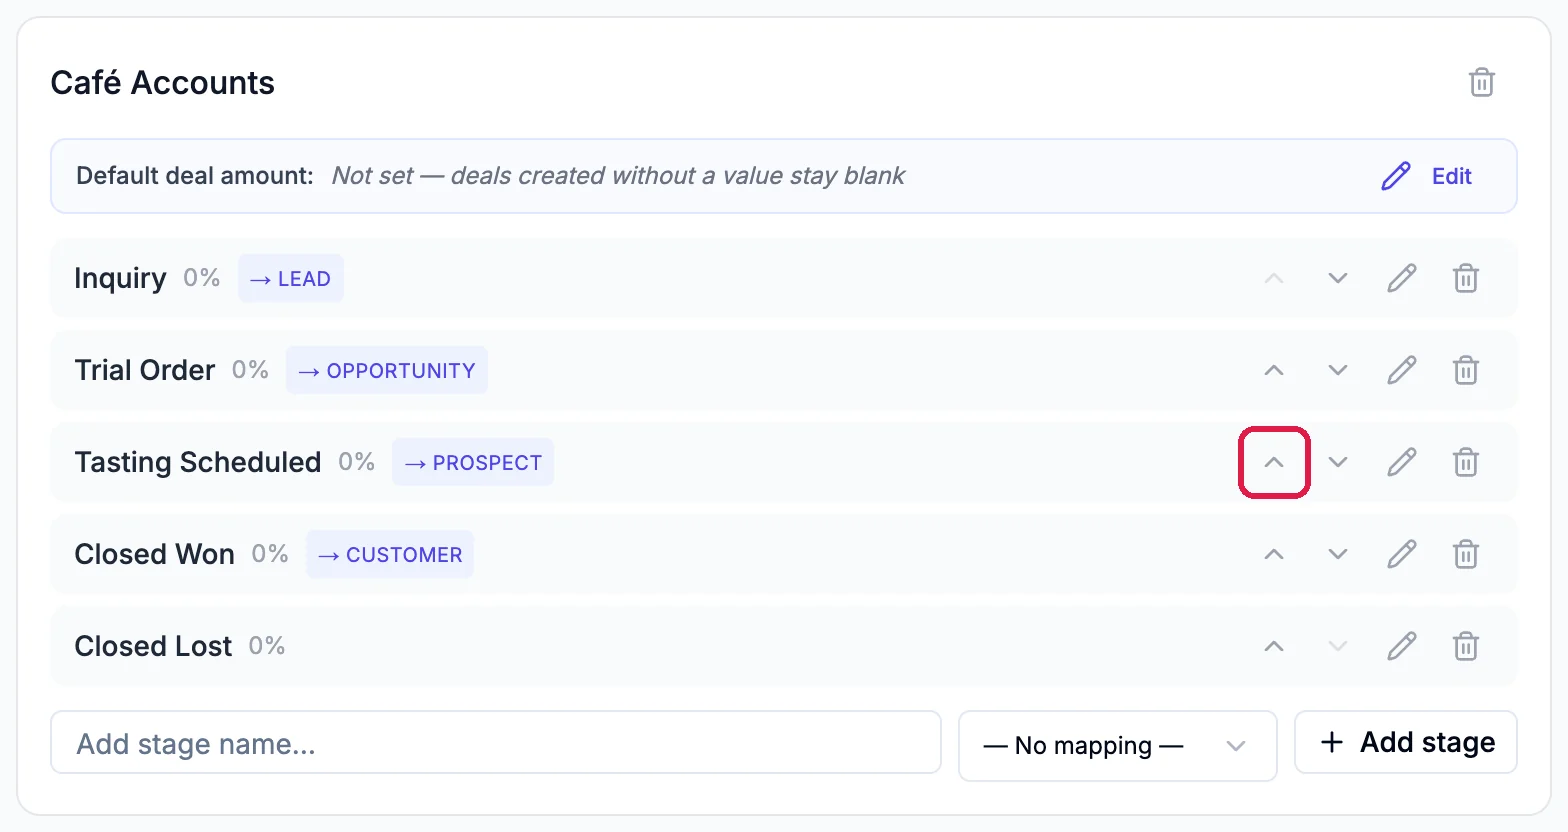
Task: Edit the Inquiry stage with the pencil icon
Action: click(x=1402, y=278)
